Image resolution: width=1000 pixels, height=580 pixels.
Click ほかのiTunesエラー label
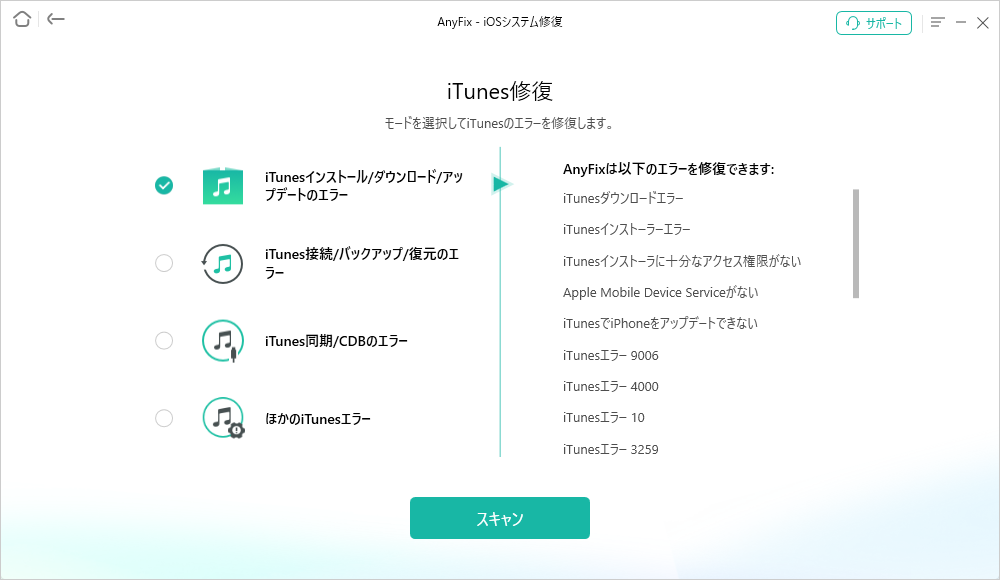(318, 419)
